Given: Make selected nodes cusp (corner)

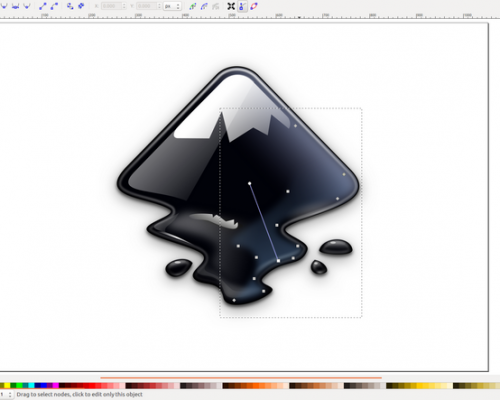Looking at the screenshot, I should click(x=4, y=6).
